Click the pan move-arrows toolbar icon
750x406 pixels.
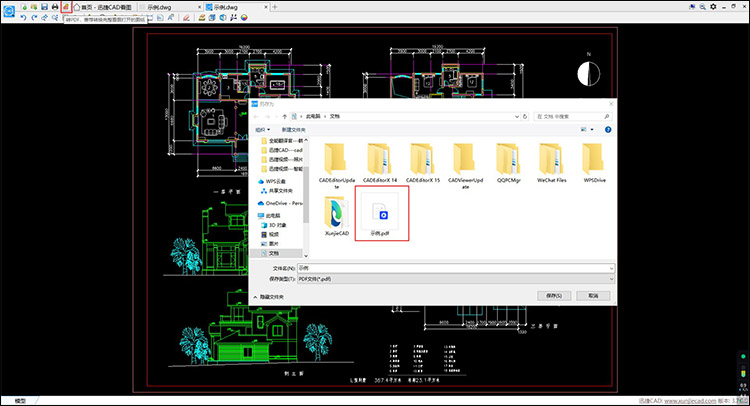44,18
